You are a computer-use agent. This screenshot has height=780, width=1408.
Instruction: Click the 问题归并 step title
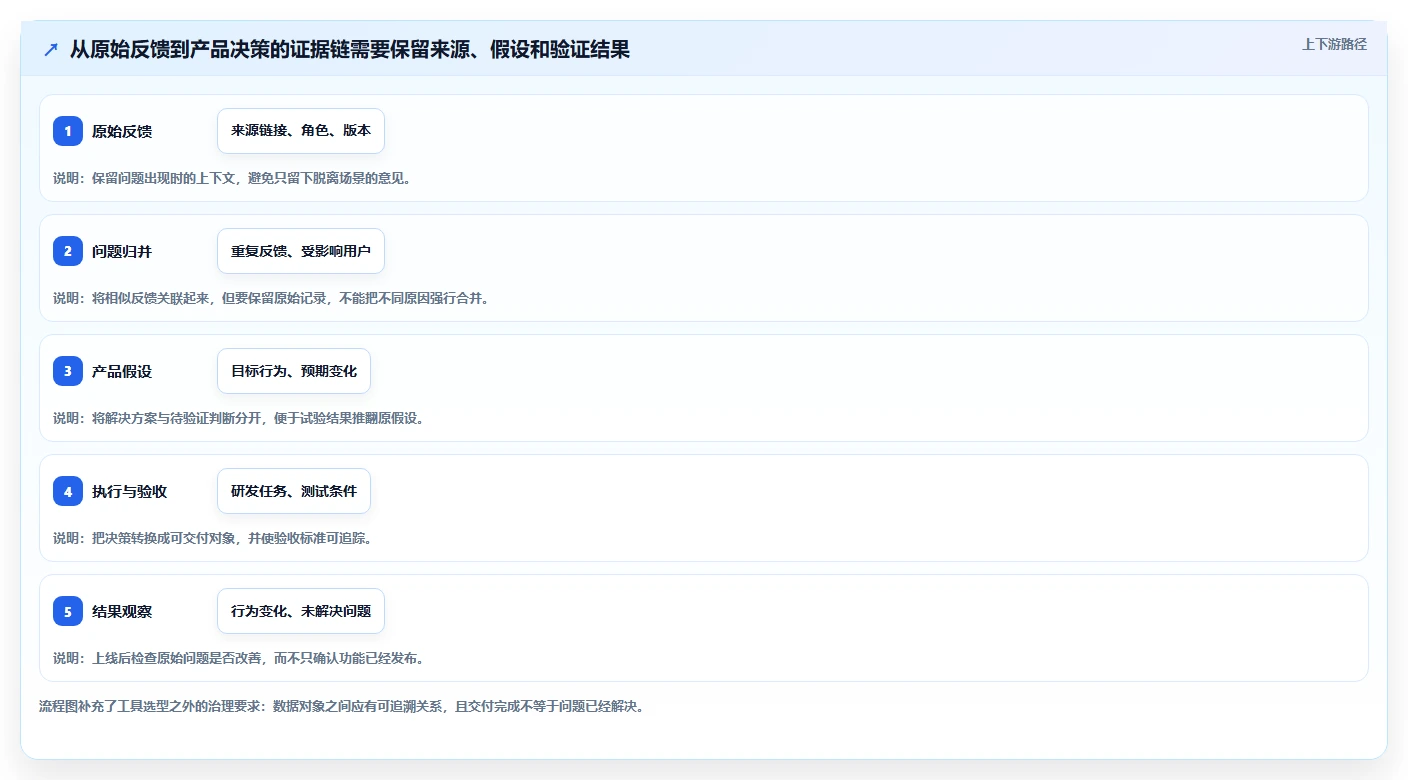(122, 251)
